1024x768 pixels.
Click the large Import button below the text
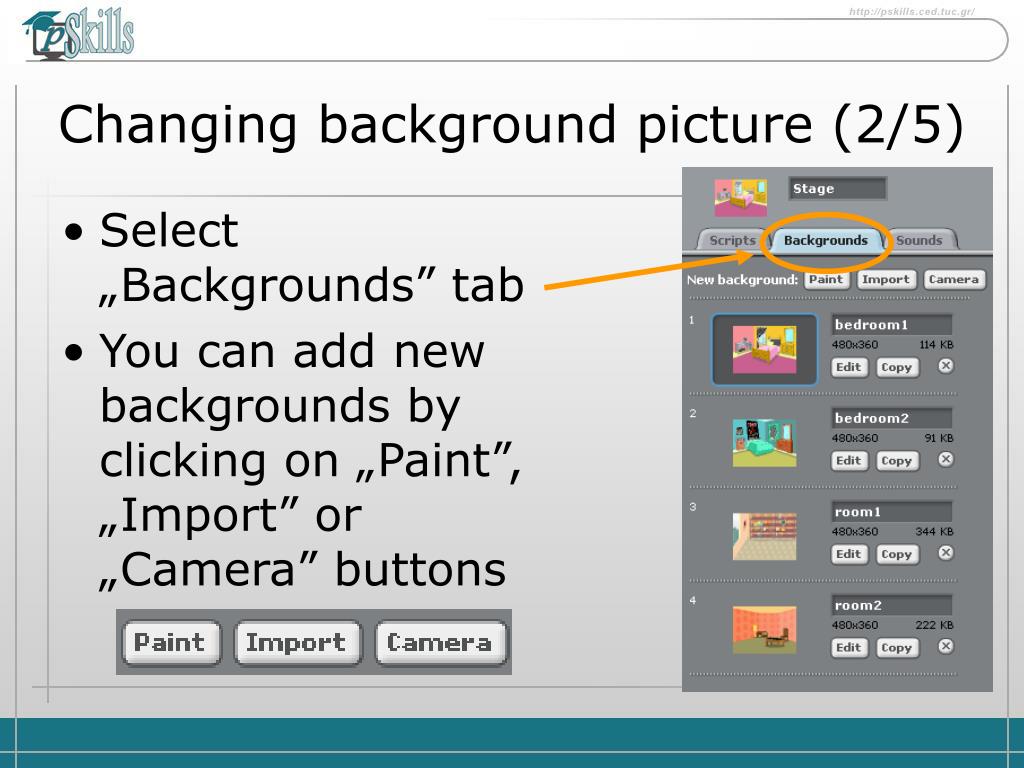pyautogui.click(x=297, y=643)
